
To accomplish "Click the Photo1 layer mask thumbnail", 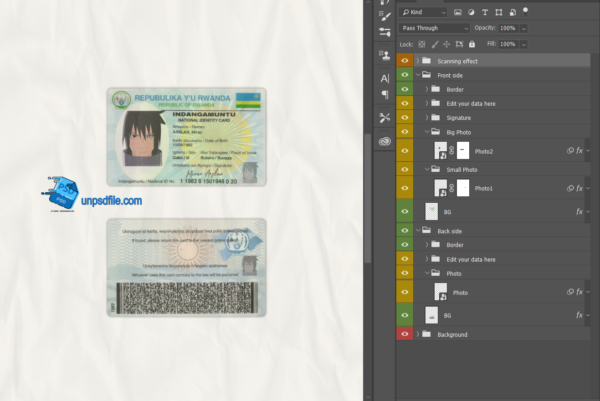I will click(461, 187).
